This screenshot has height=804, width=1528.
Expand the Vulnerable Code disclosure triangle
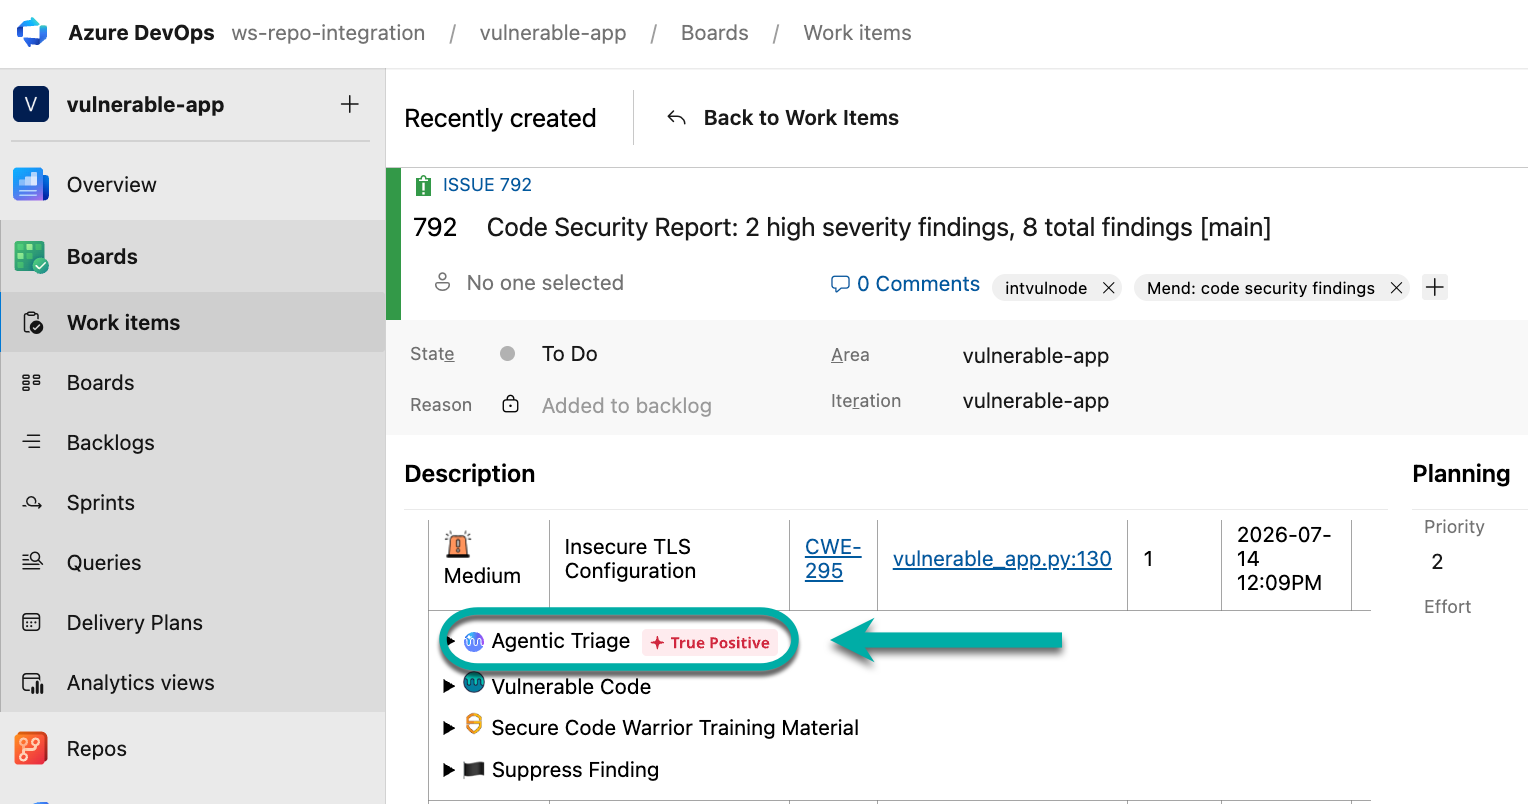pos(449,686)
